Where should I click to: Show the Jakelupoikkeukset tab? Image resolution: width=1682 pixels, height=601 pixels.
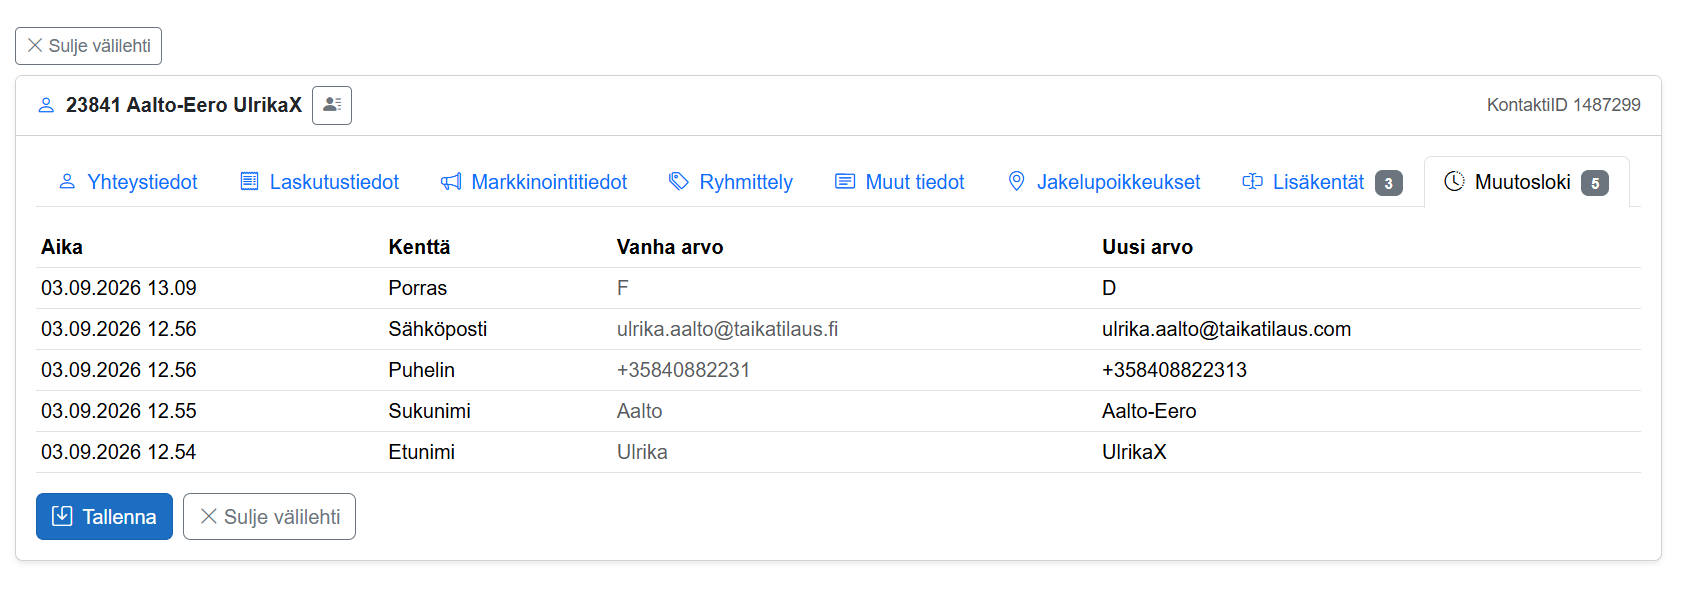[1104, 182]
